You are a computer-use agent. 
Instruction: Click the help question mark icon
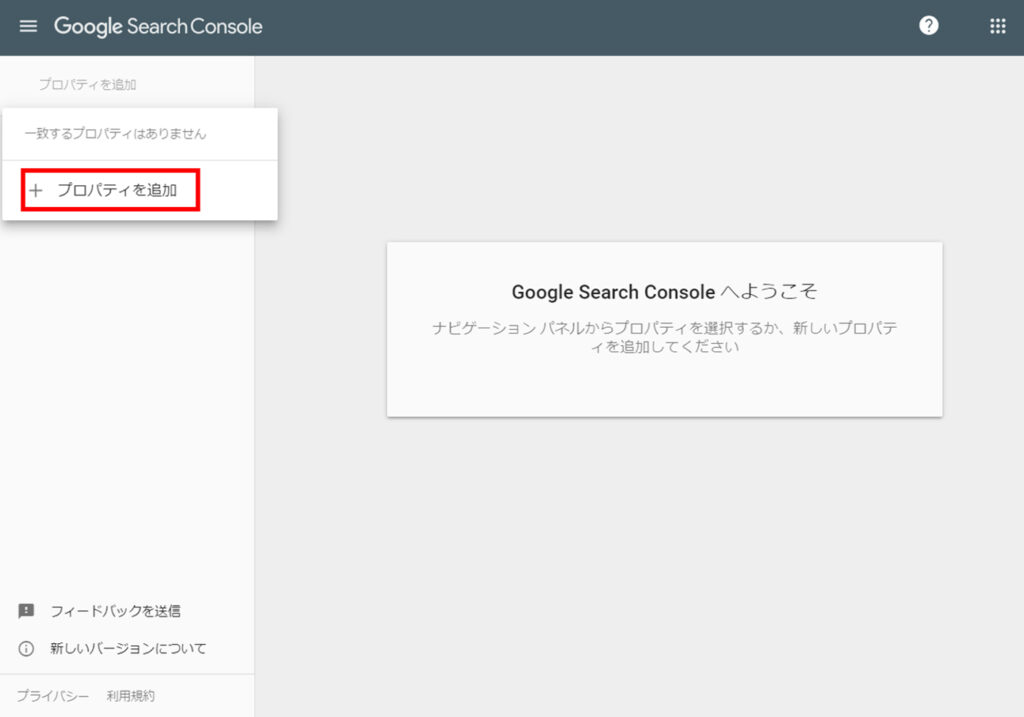tap(928, 25)
